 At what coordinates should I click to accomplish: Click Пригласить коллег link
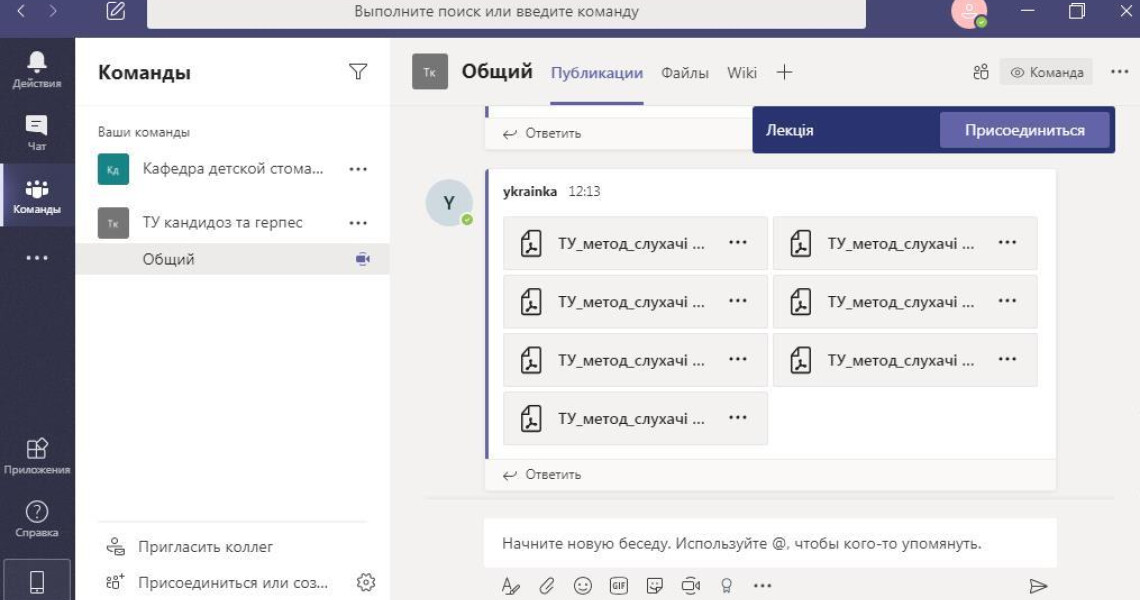(205, 547)
